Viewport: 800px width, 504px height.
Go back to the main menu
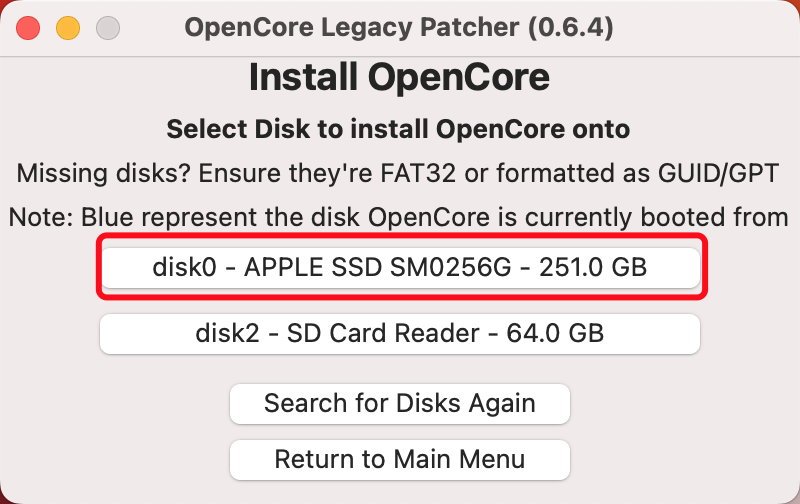pos(399,459)
